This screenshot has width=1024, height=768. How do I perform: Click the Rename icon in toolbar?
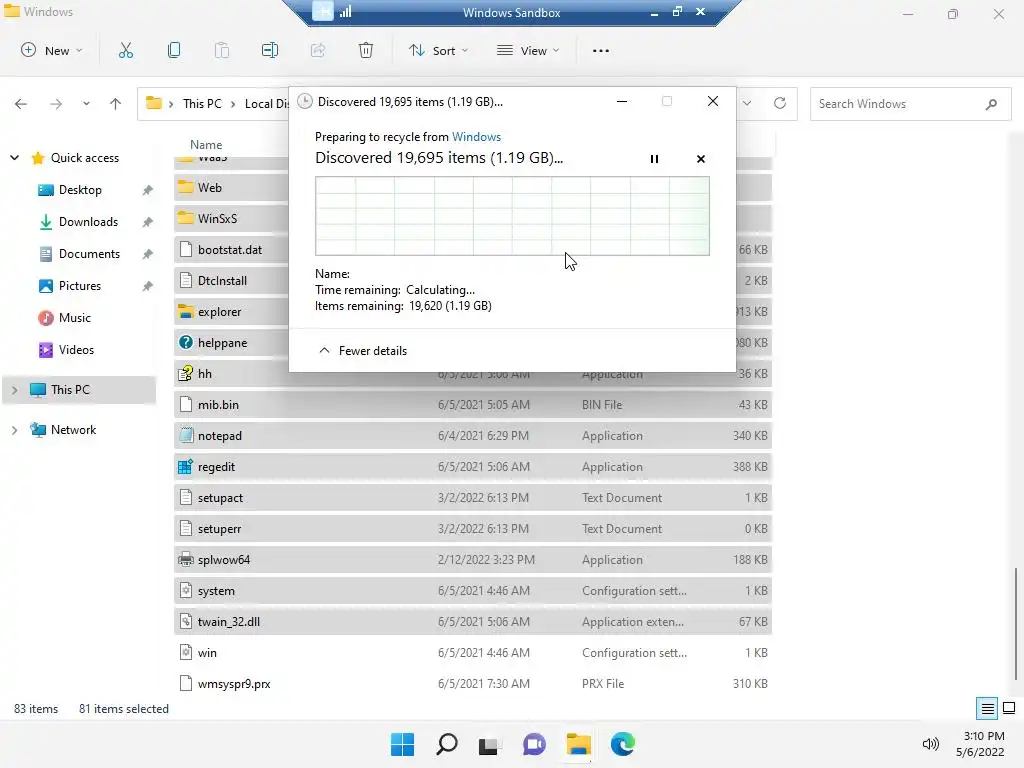coord(270,50)
